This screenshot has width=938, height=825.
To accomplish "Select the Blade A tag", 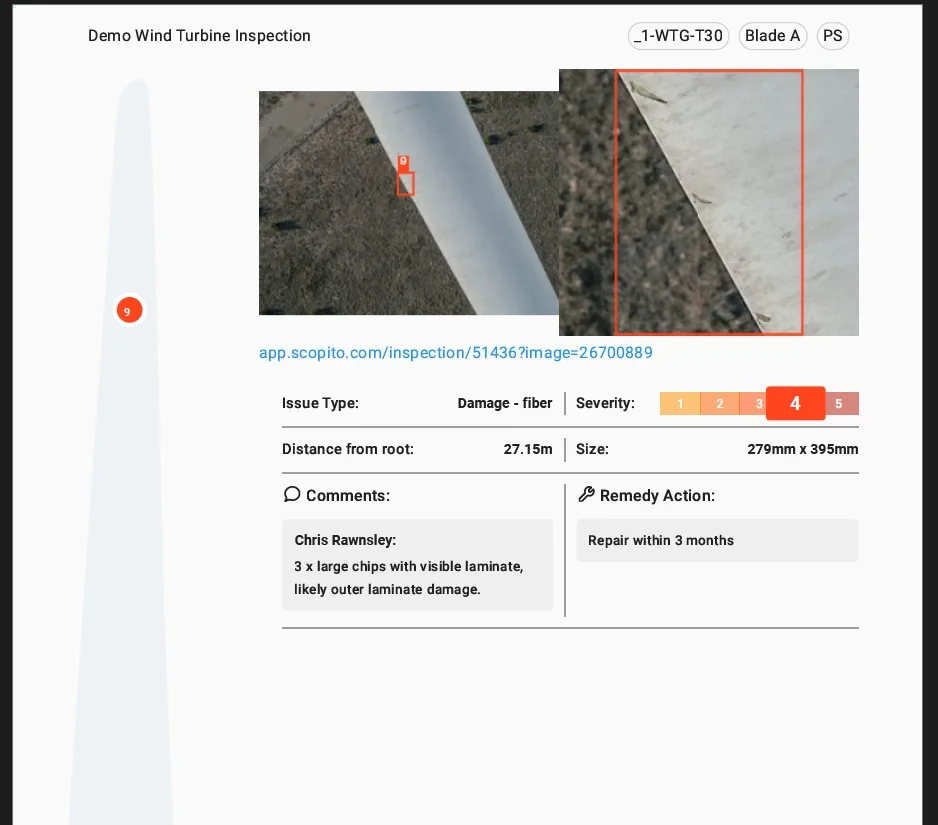I will pyautogui.click(x=773, y=36).
